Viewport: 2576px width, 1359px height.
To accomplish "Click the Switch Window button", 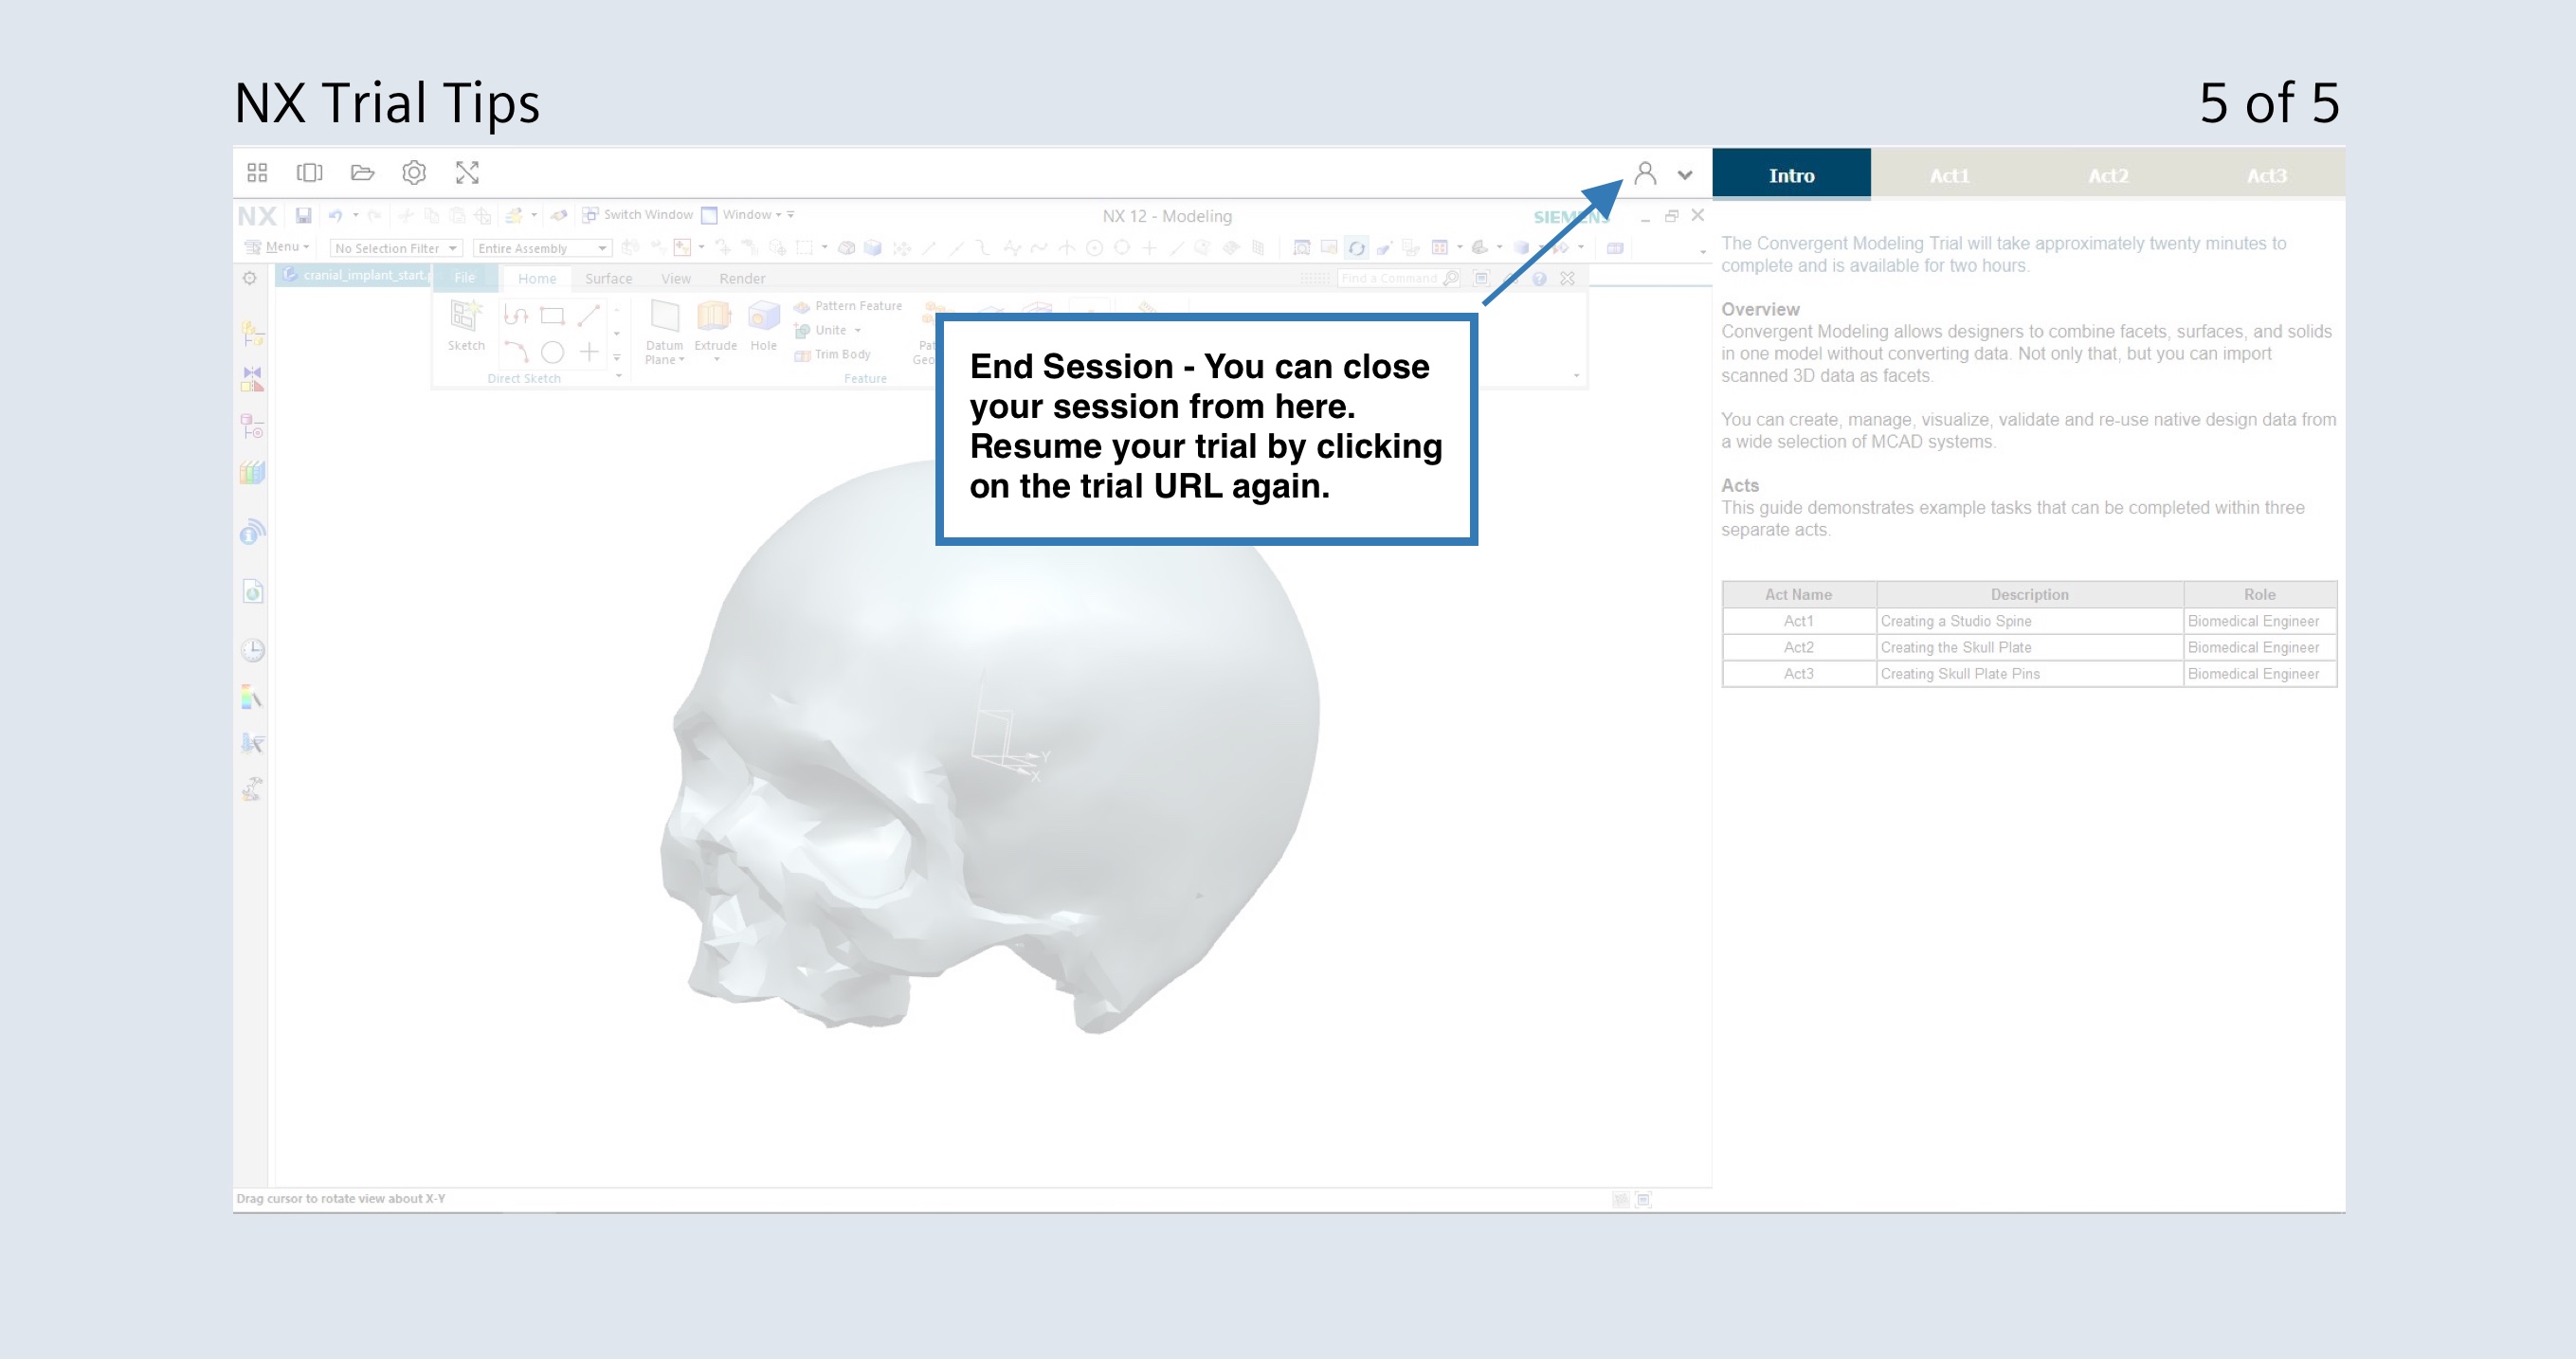I will (638, 215).
